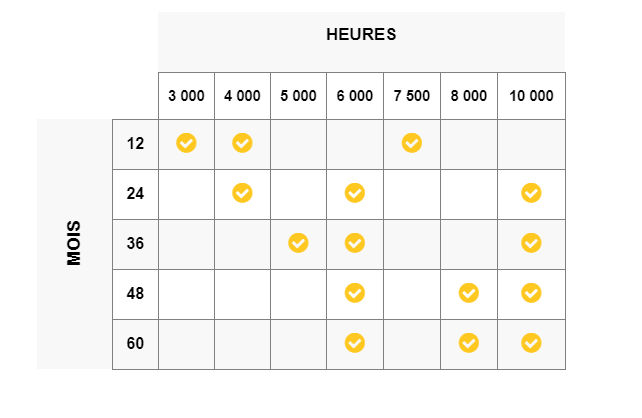642x418 pixels.
Task: Select the checkmark at 60 months, 10 000 hours
Action: click(x=531, y=343)
